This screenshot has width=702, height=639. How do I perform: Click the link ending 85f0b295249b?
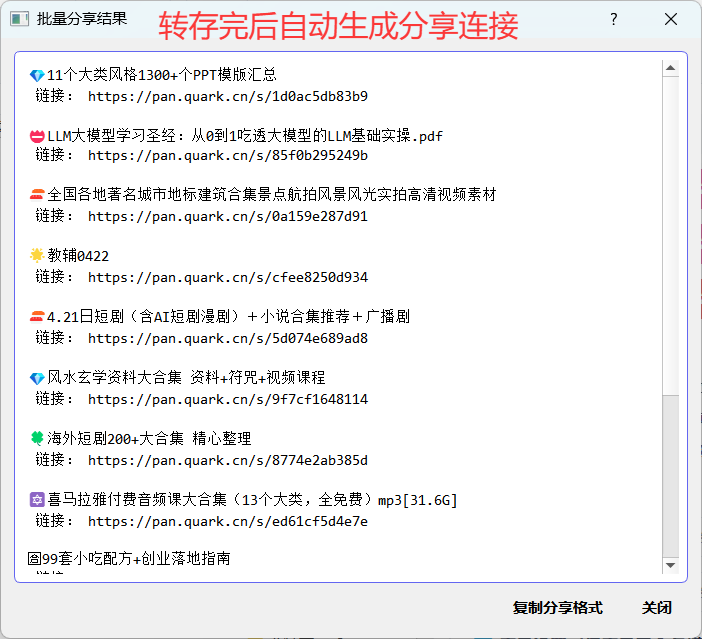pyautogui.click(x=228, y=155)
